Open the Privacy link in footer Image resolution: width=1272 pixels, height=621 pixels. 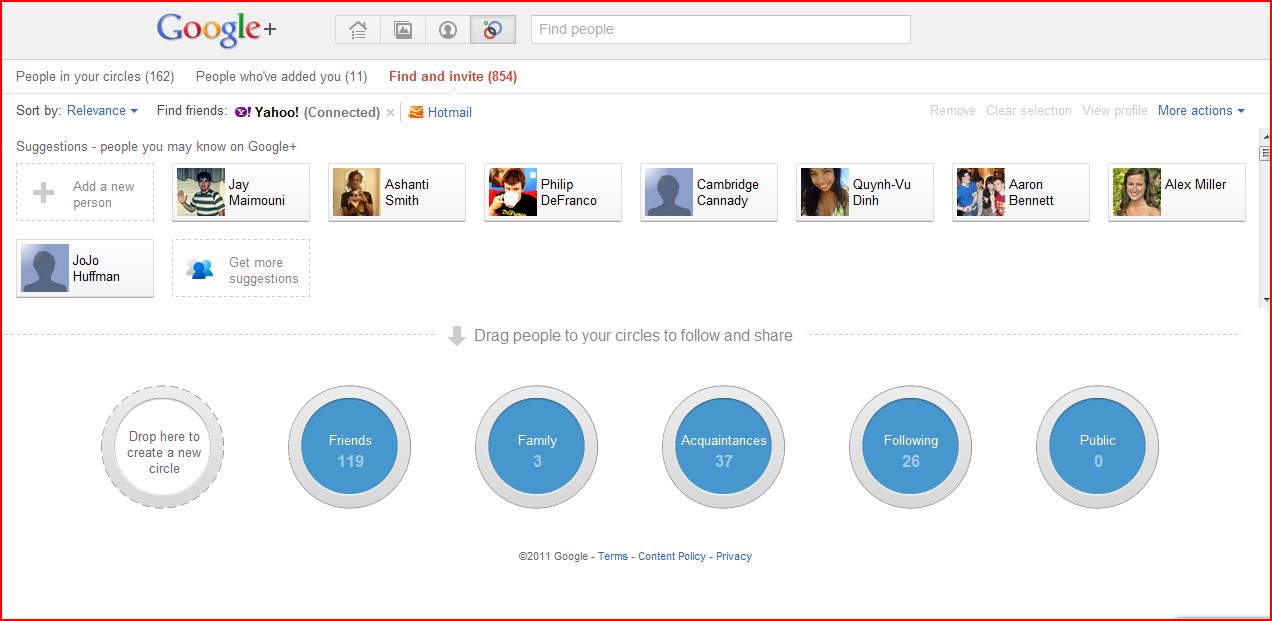pos(734,556)
